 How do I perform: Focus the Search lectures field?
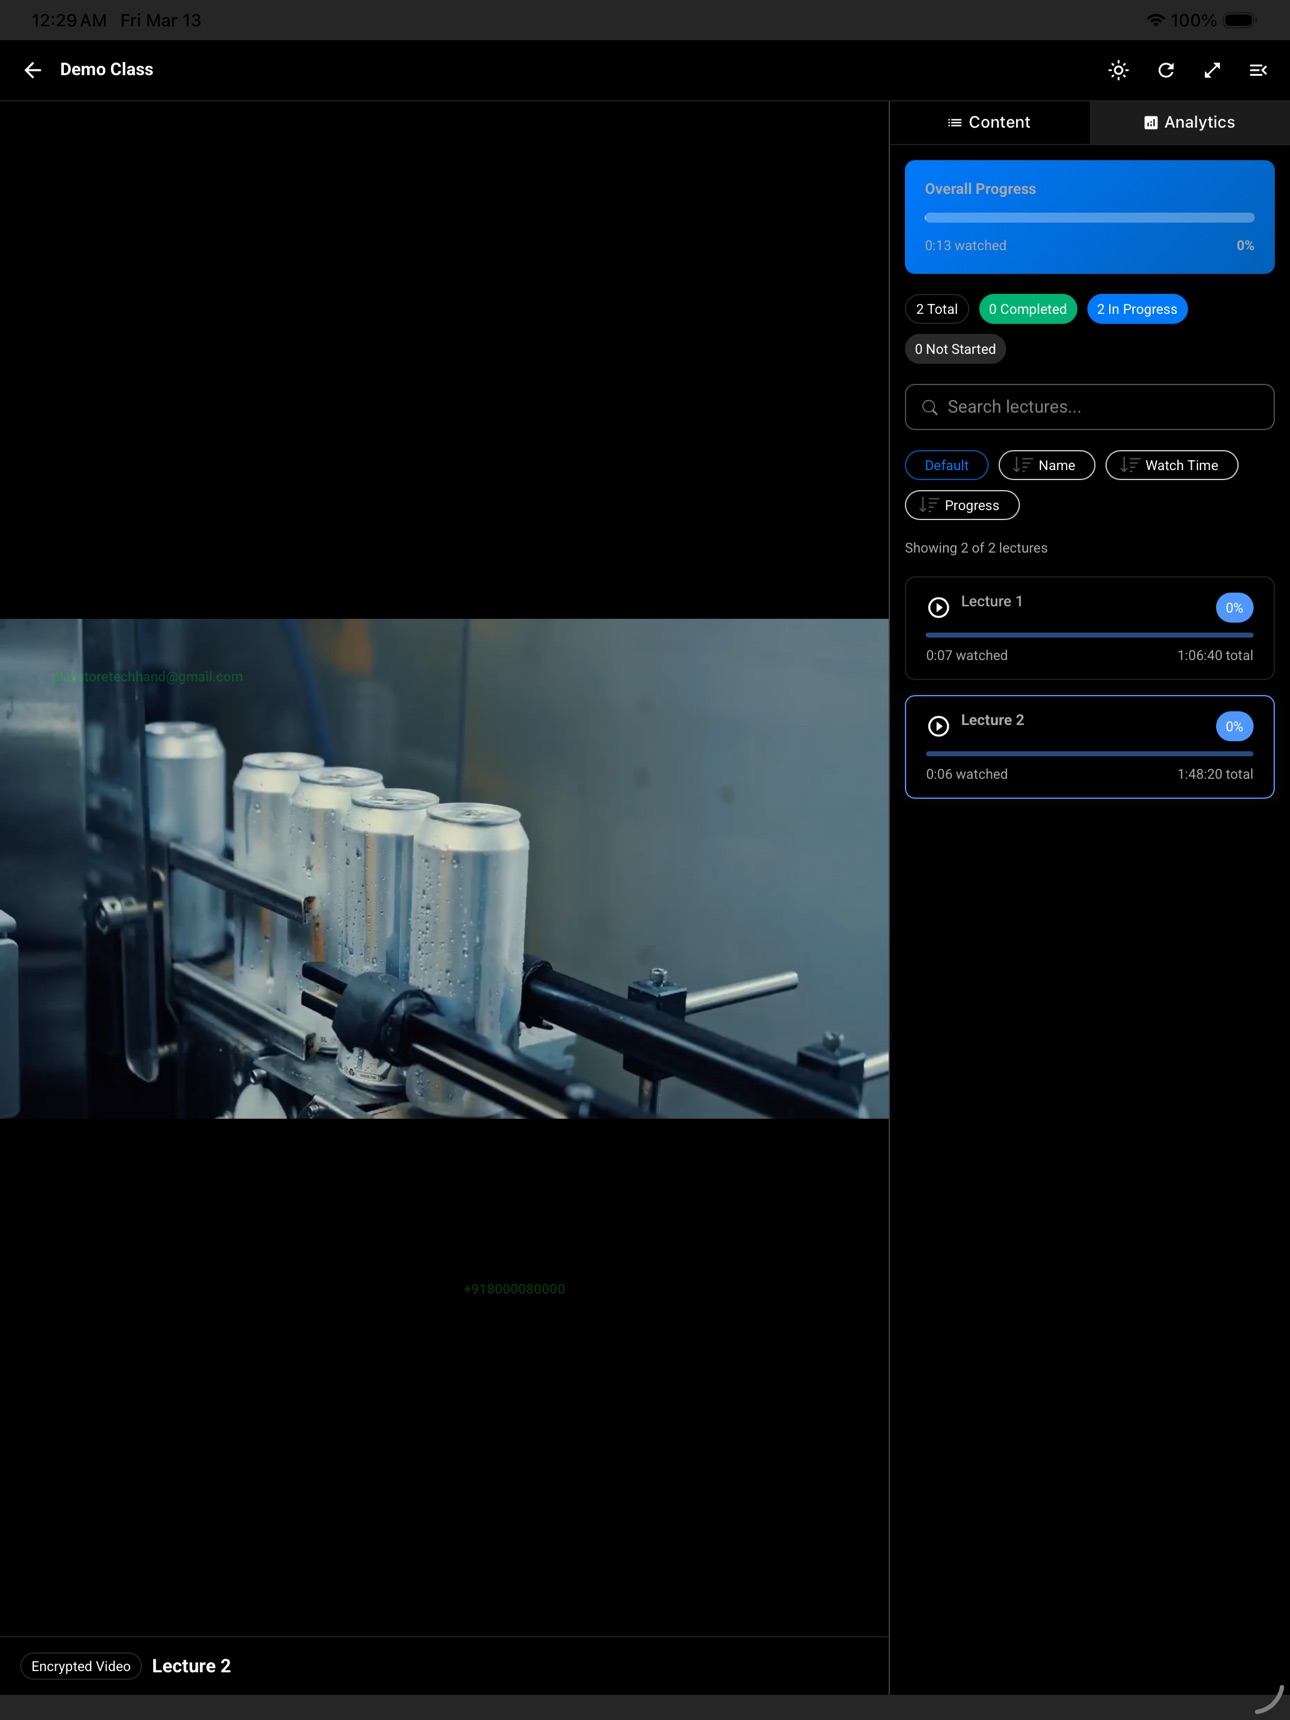[x=1089, y=407]
